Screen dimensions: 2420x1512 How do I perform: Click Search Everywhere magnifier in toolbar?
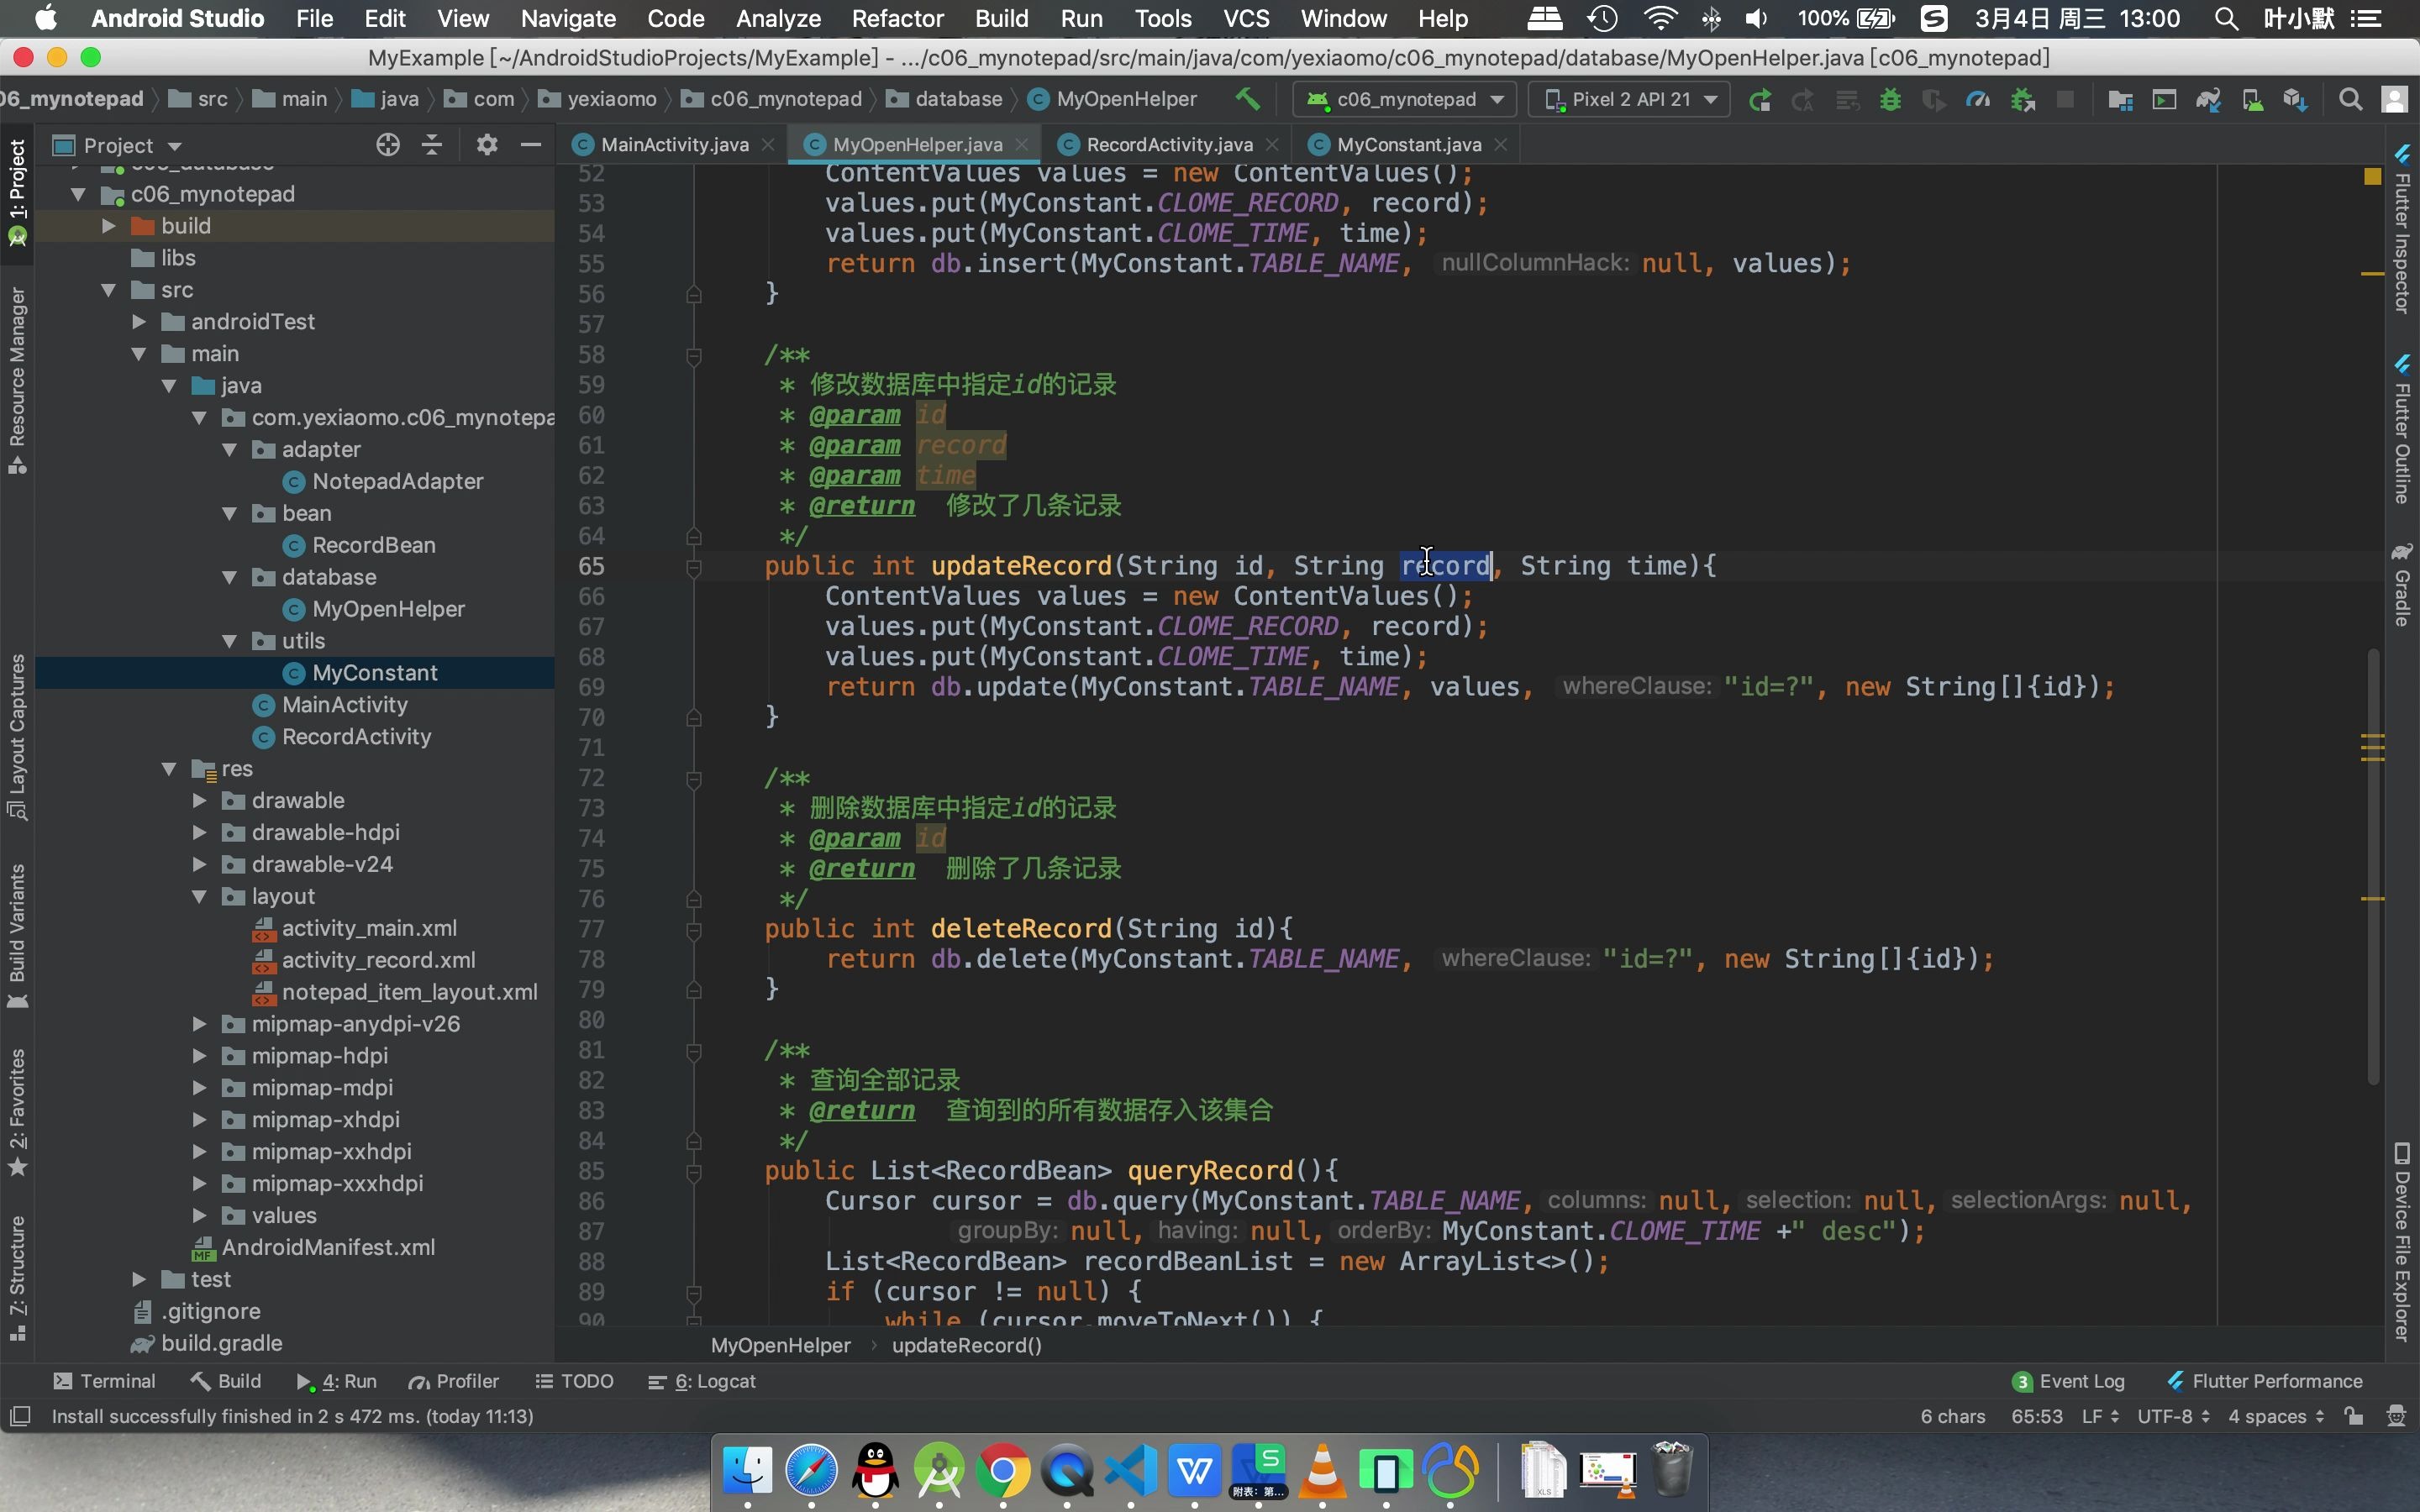click(2350, 100)
